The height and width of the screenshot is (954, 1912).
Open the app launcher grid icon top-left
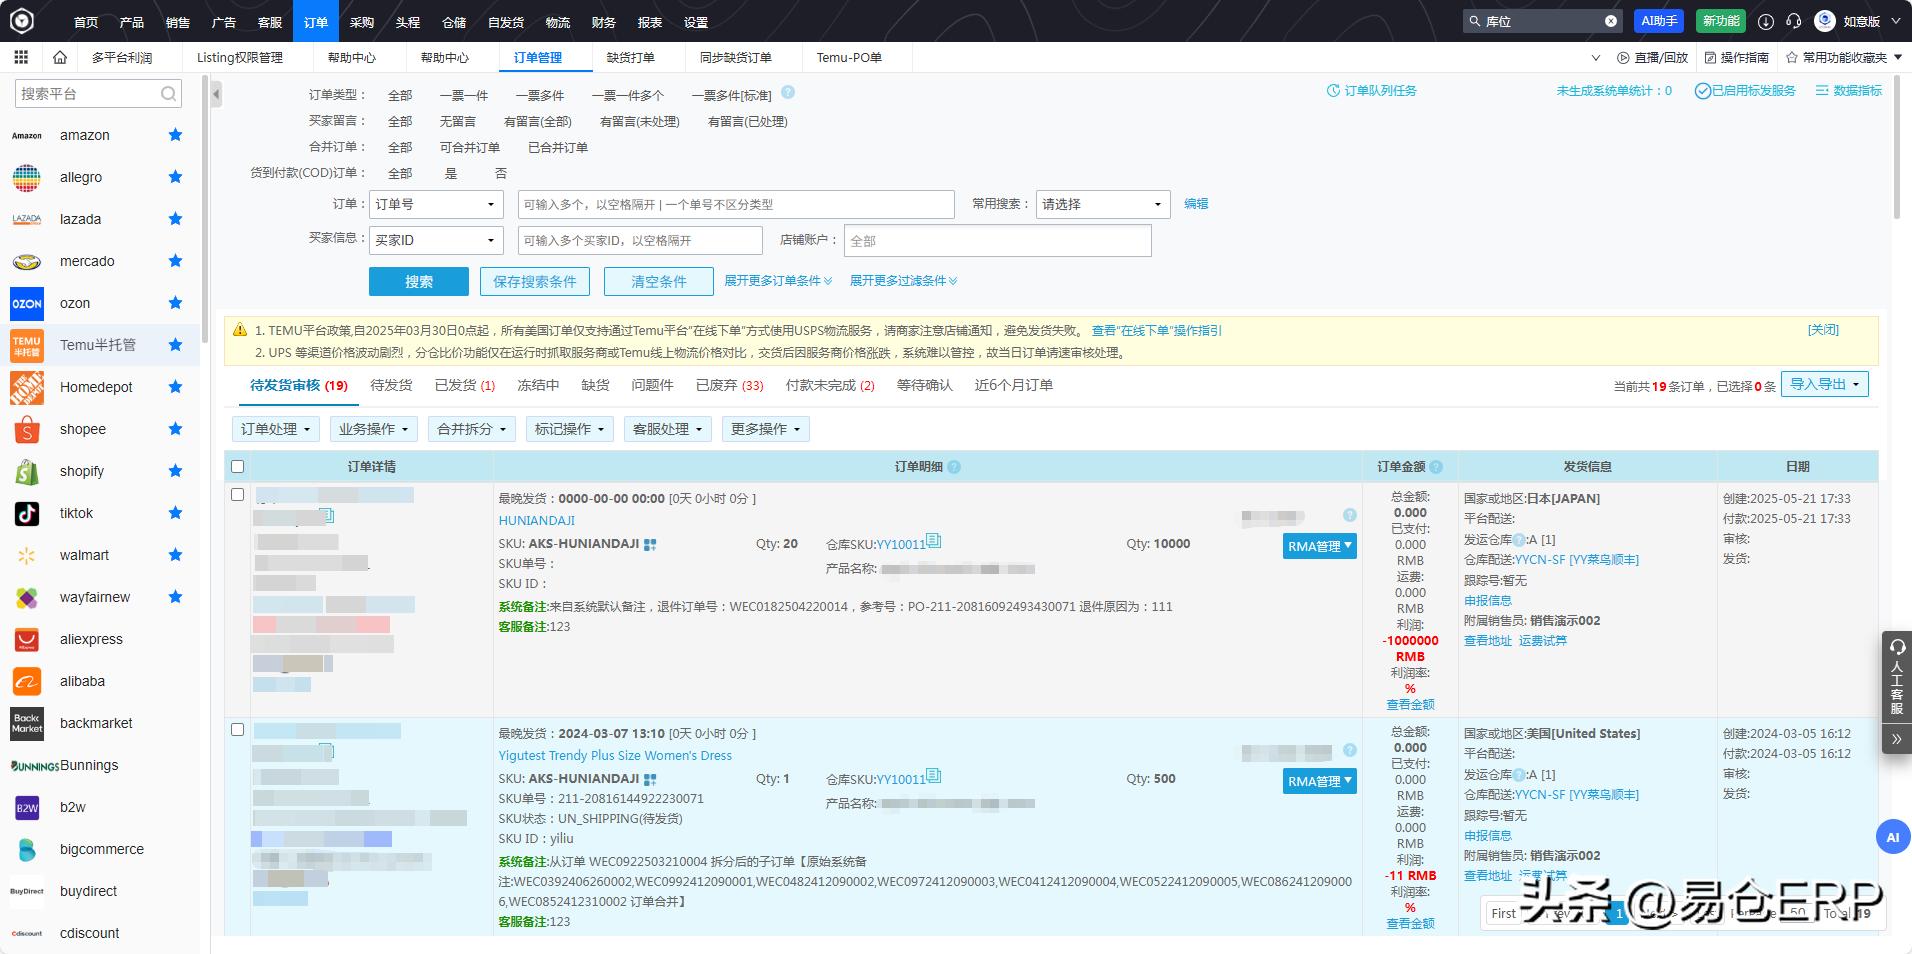(x=20, y=57)
